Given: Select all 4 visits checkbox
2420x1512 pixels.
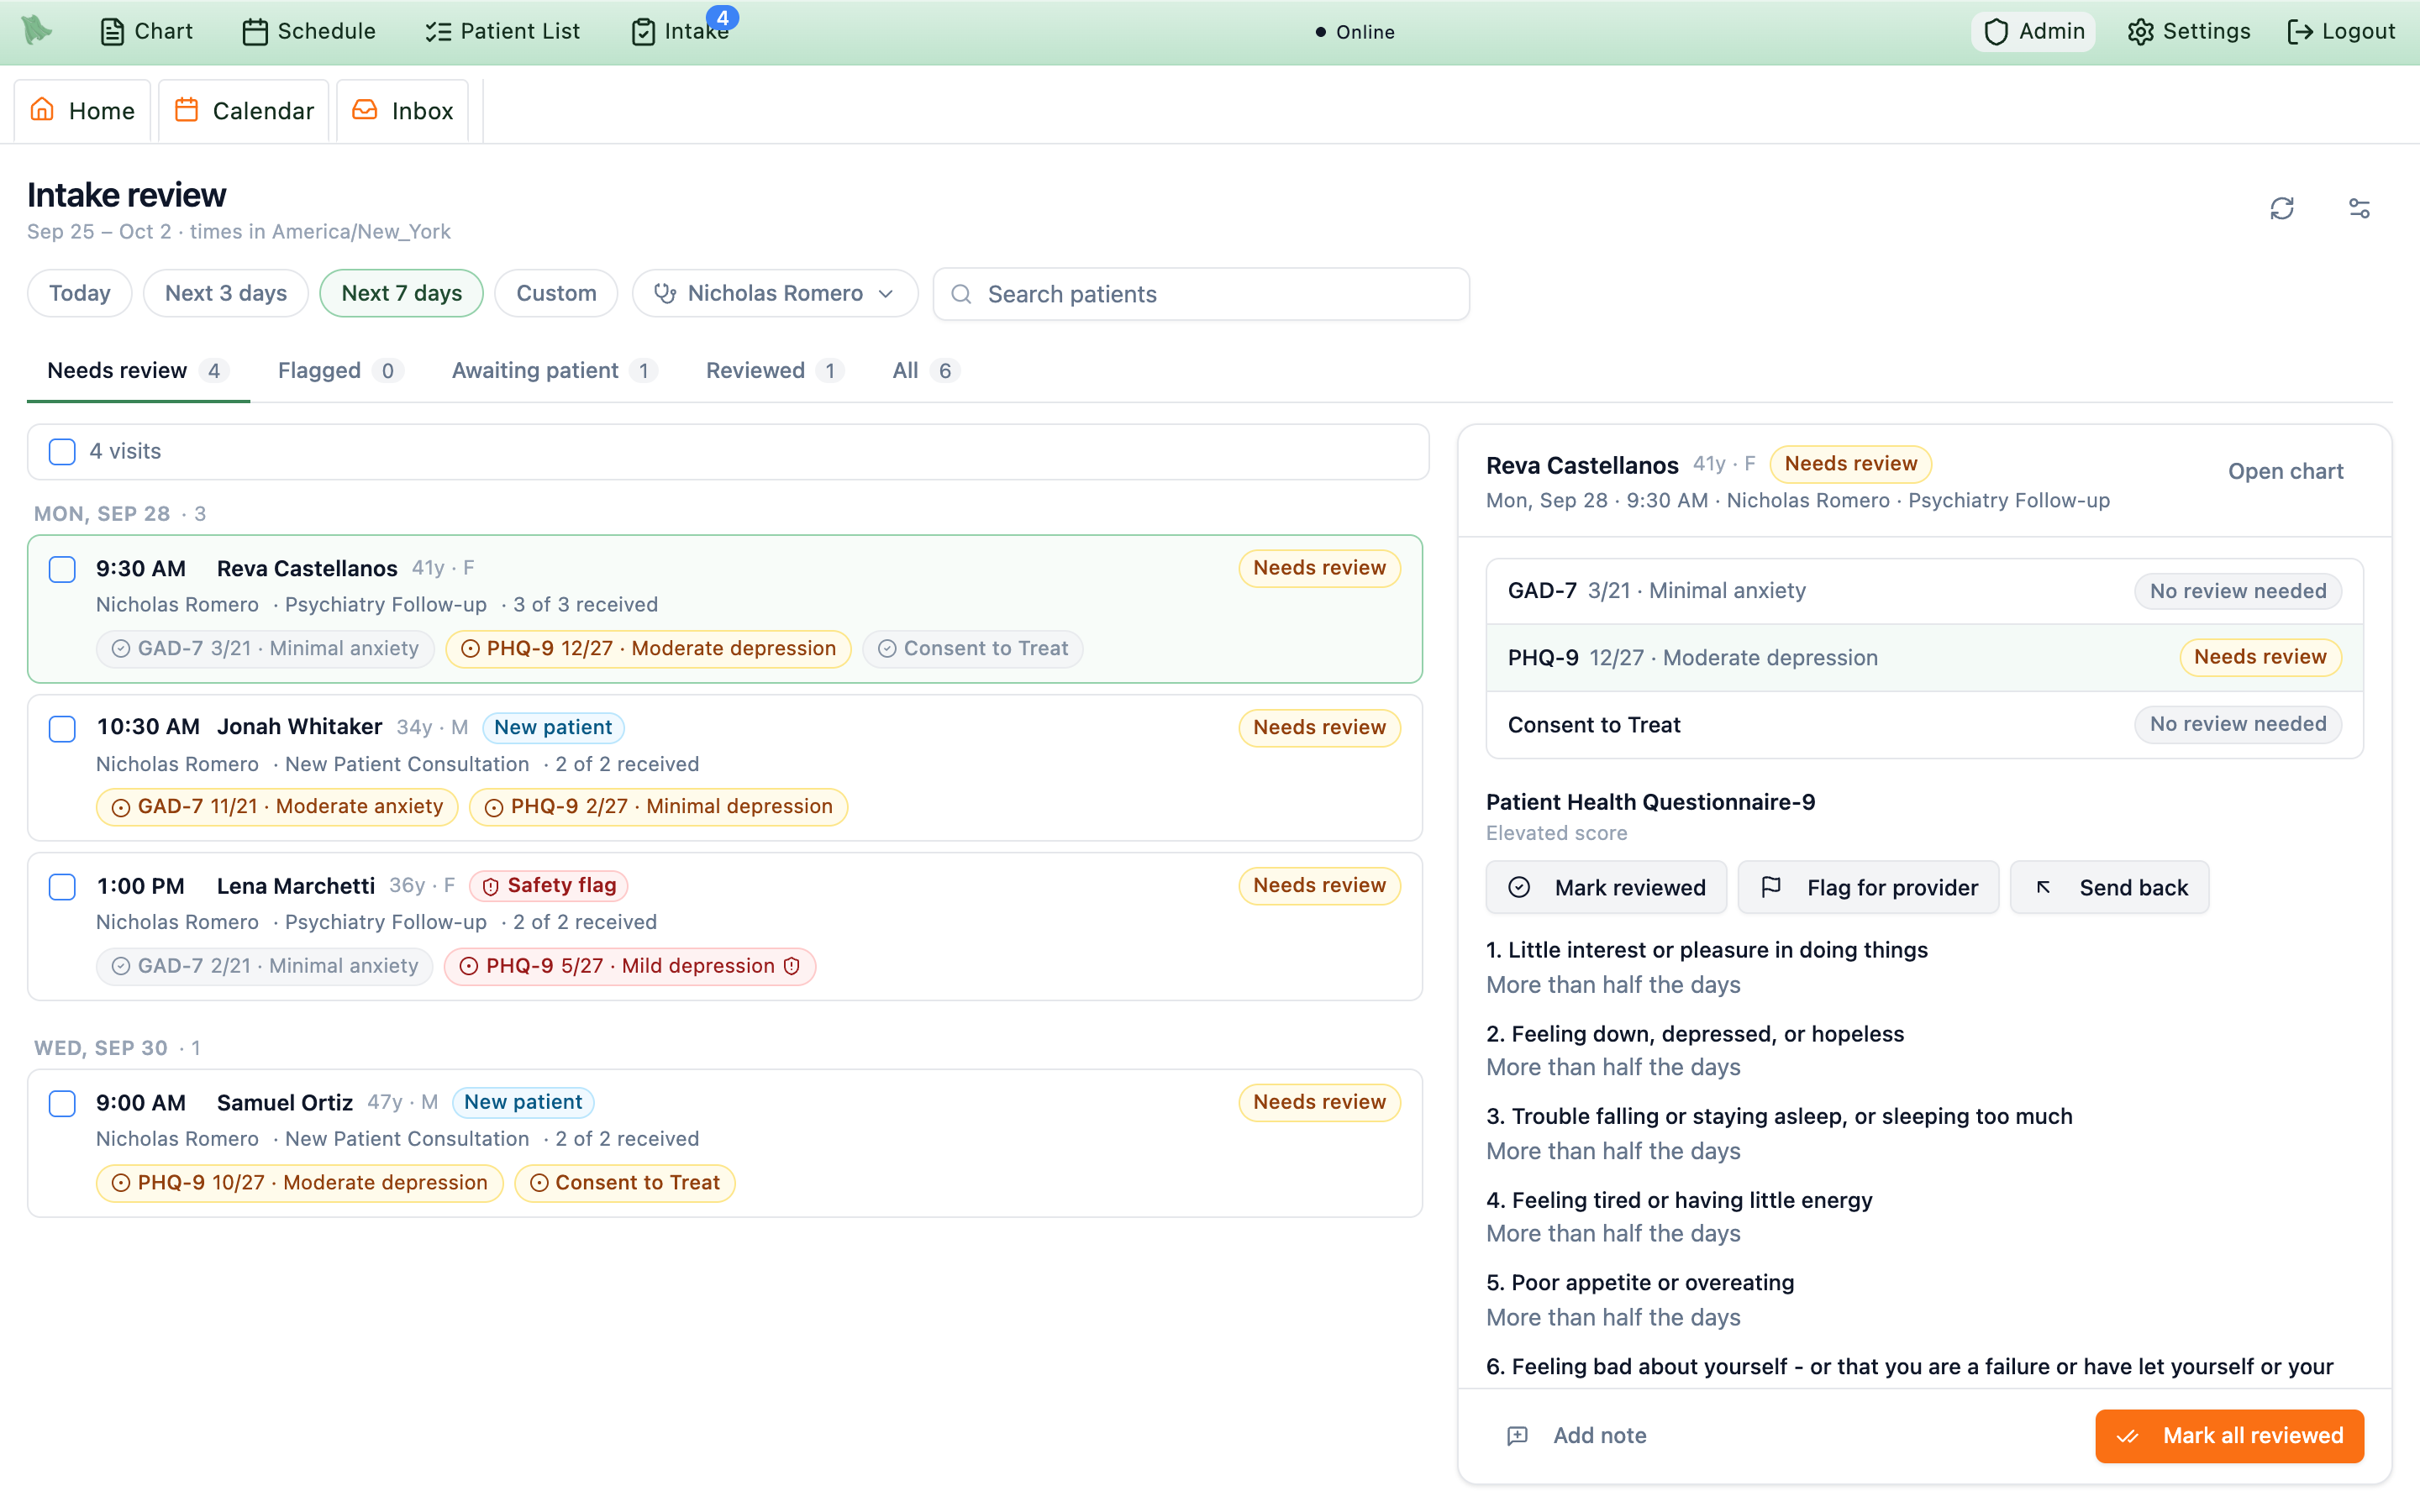Looking at the screenshot, I should 62,452.
